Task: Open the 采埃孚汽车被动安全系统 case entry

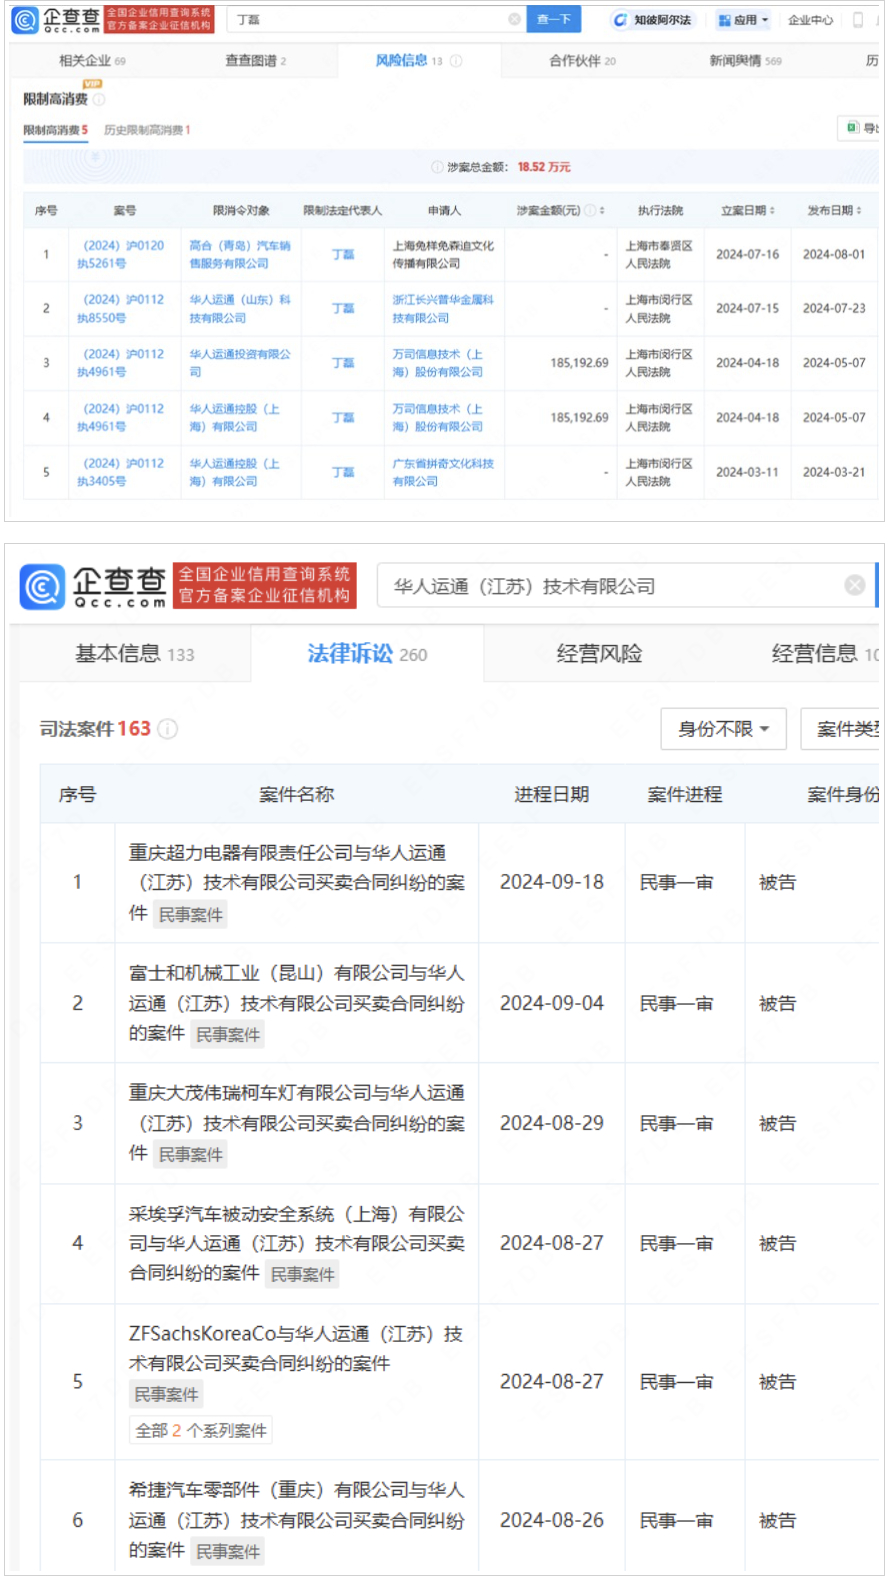Action: click(x=296, y=1243)
